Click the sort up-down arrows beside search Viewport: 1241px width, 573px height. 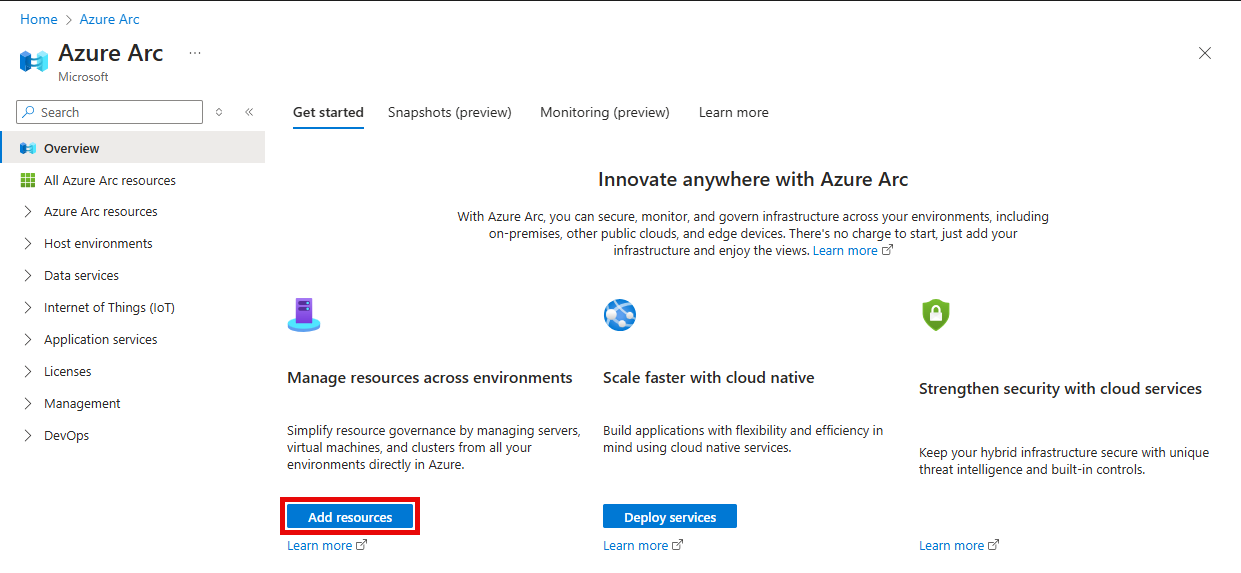219,112
